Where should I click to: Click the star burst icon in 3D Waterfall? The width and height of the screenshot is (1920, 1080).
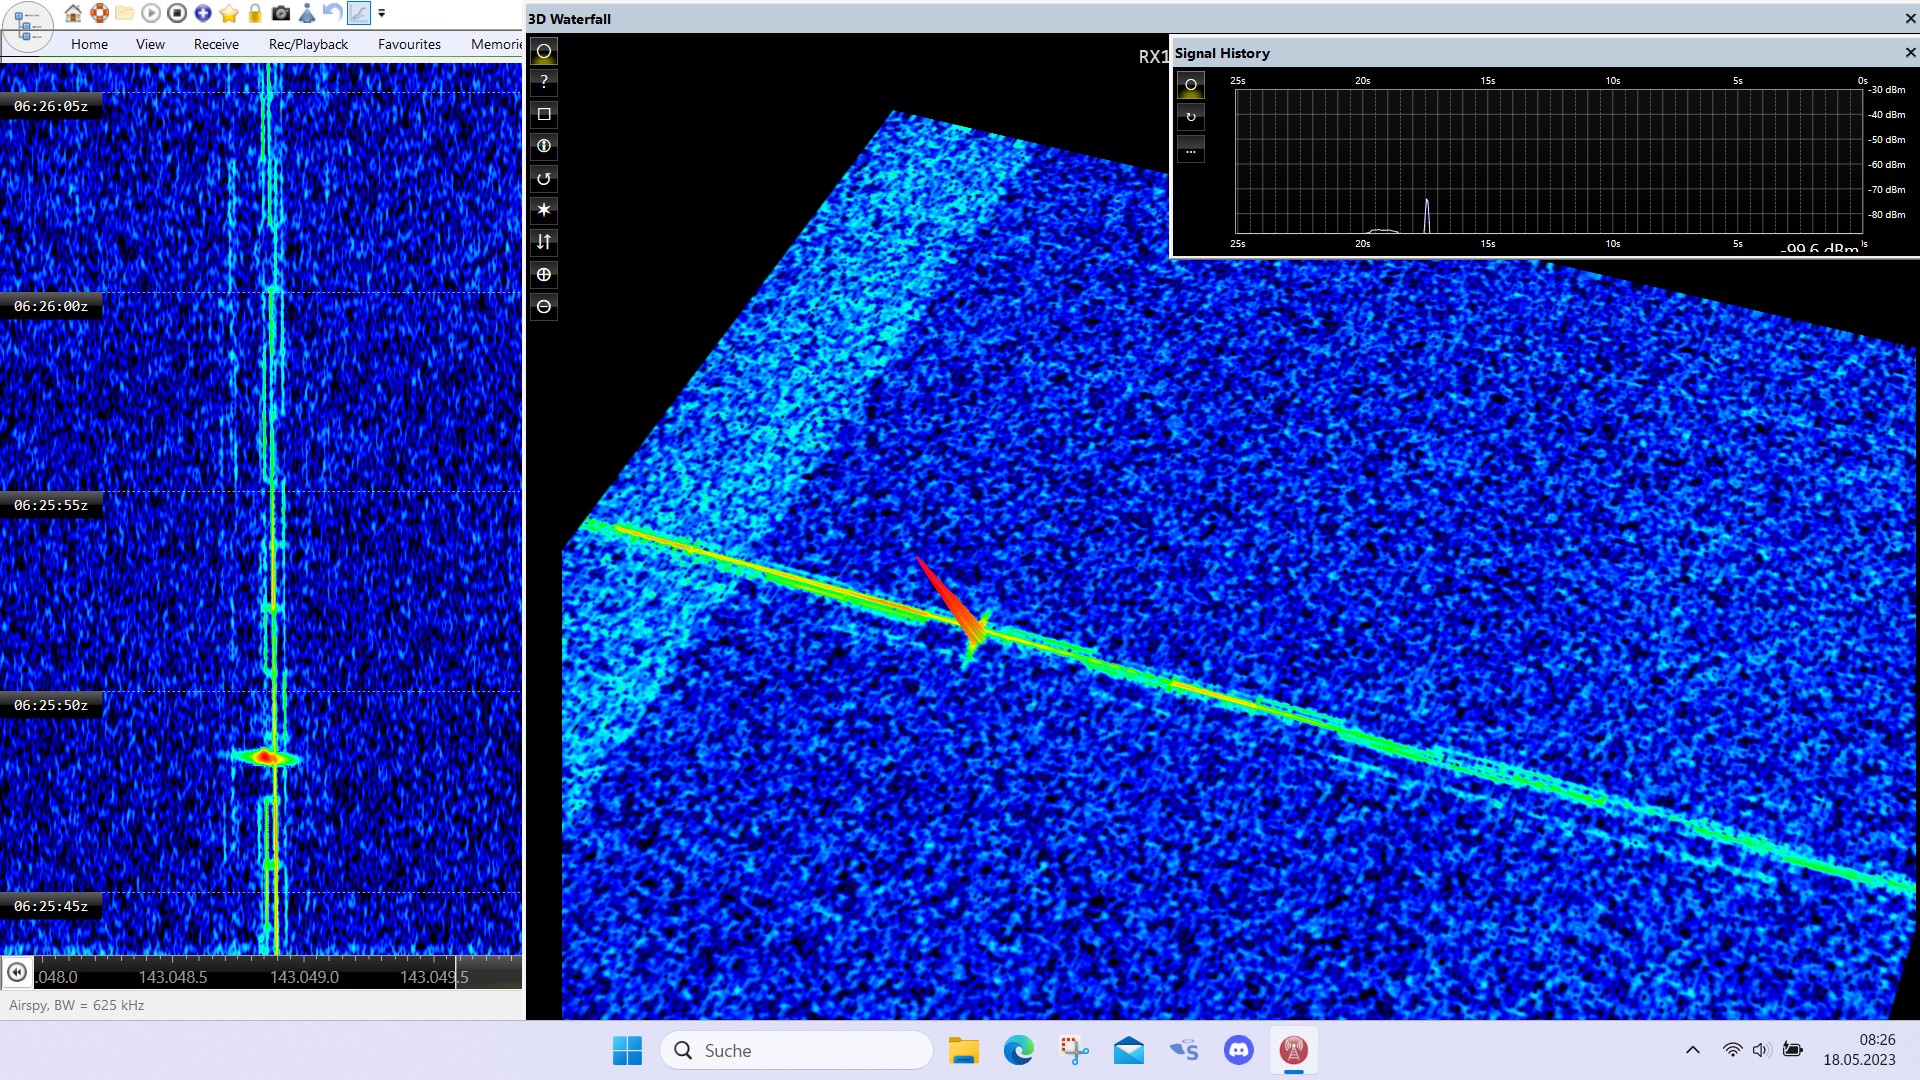544,210
